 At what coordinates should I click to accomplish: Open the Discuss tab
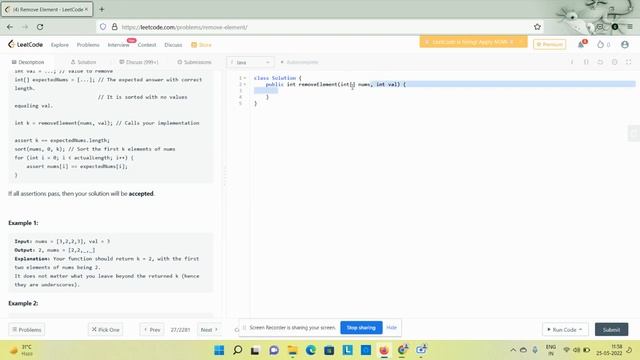(x=139, y=62)
